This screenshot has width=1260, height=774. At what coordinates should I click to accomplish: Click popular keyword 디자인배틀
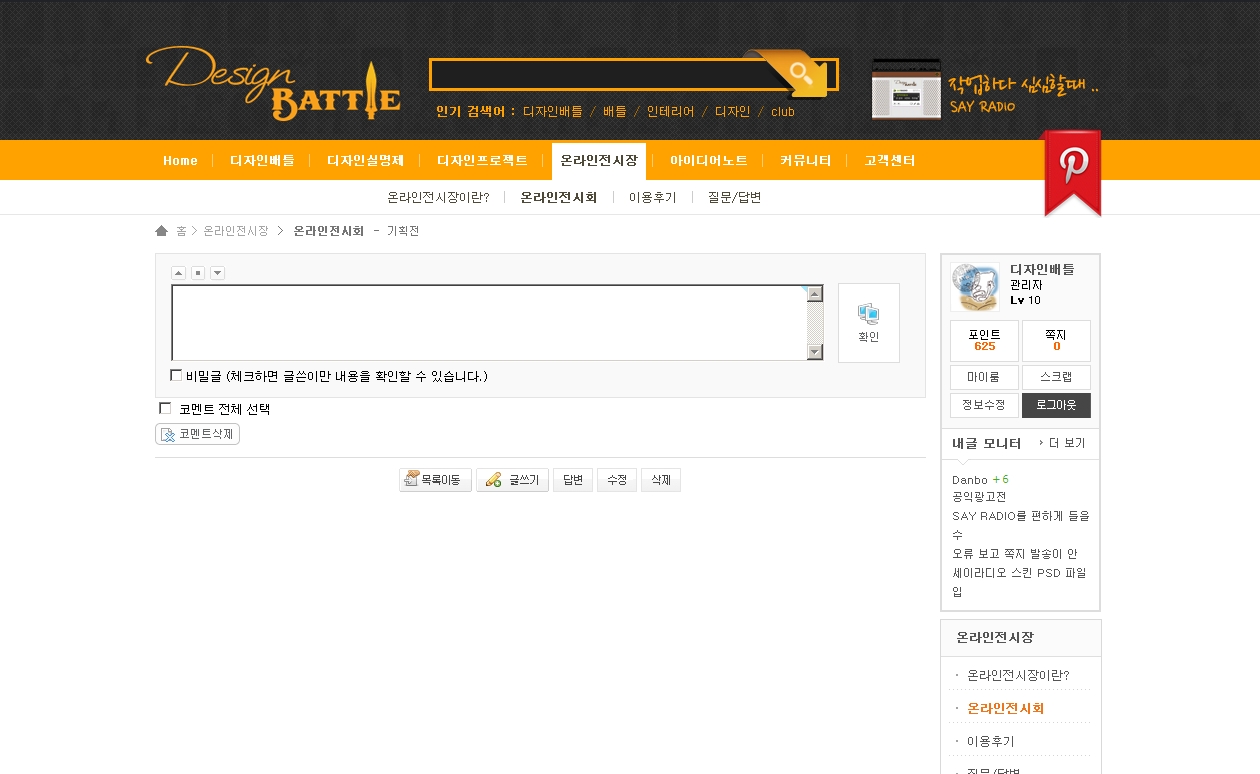[x=552, y=112]
